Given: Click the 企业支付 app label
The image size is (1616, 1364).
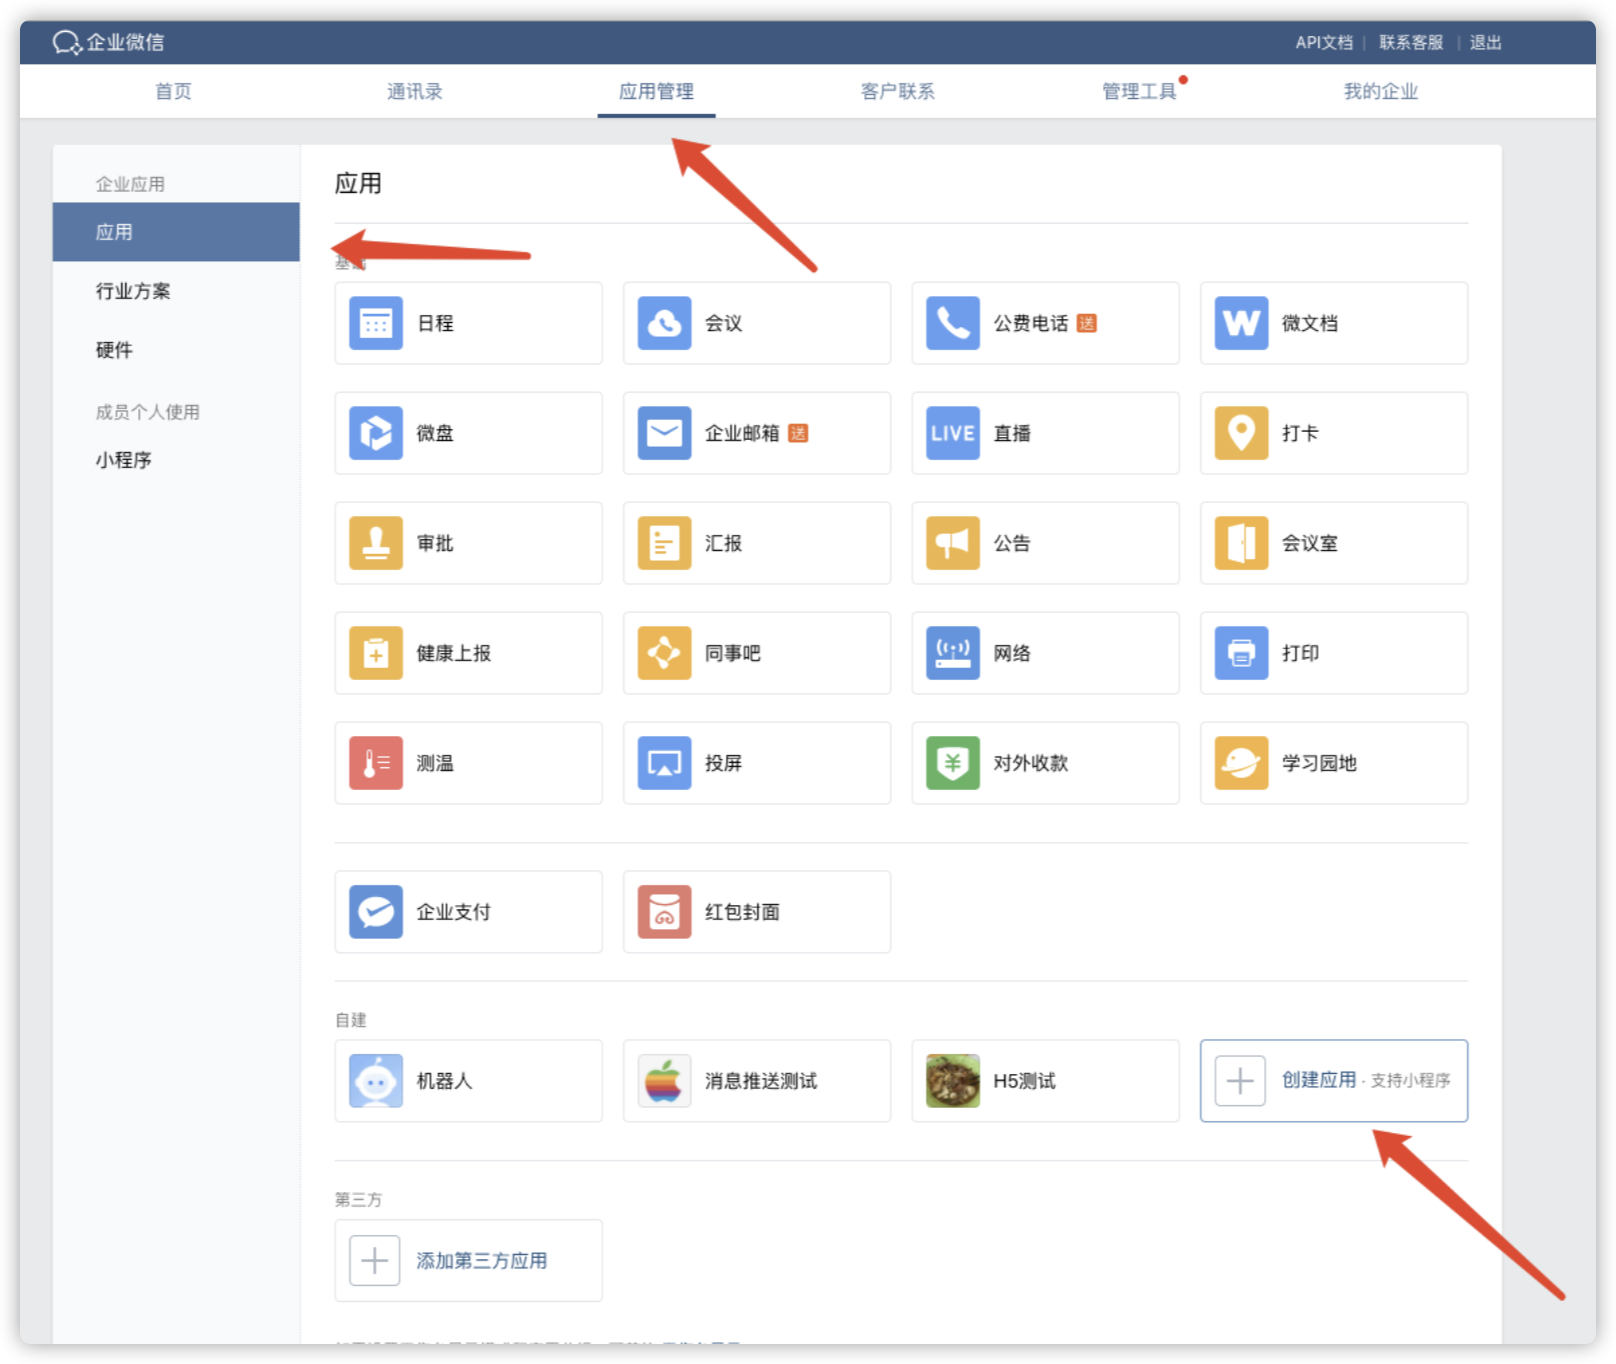Looking at the screenshot, I should [454, 912].
